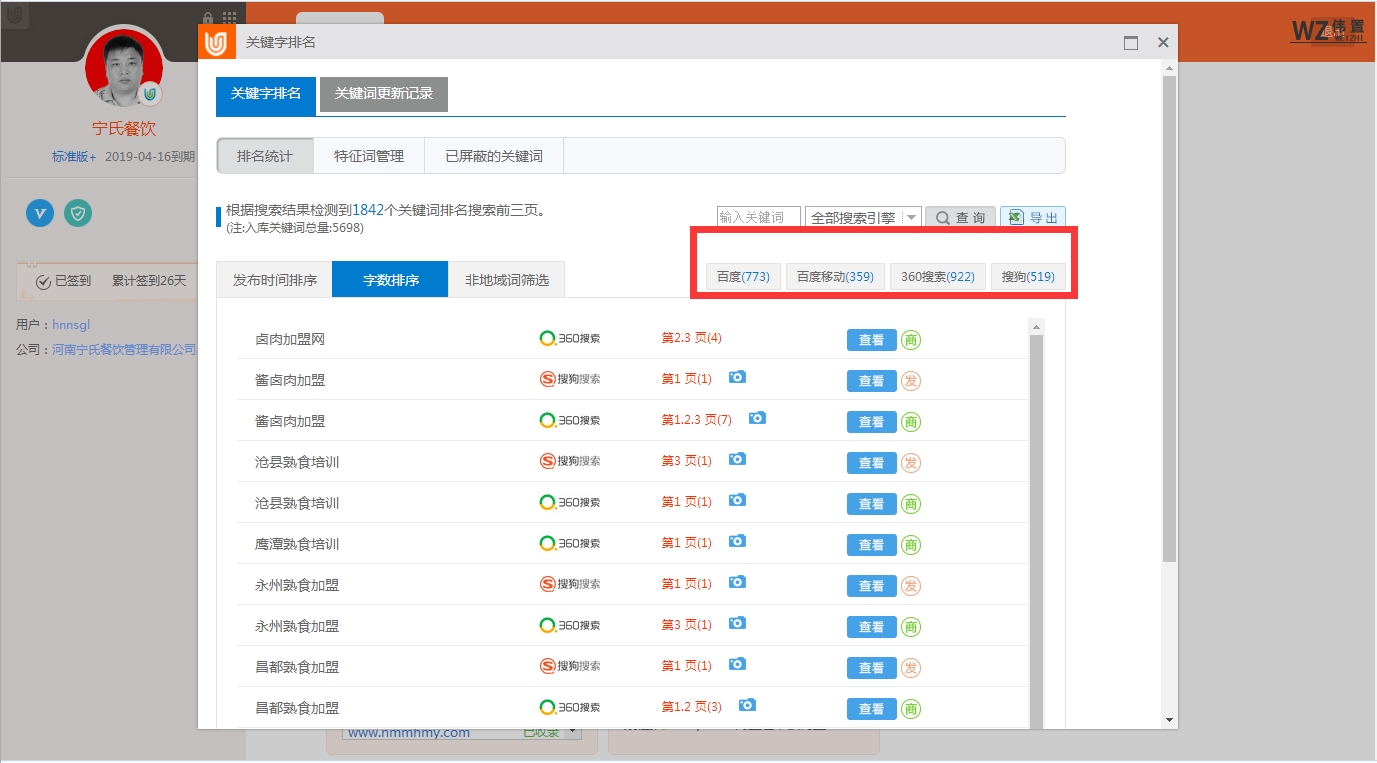Open the 全部搜索引擎 dropdown
Screen dimensions: 1377x763
coord(862,218)
